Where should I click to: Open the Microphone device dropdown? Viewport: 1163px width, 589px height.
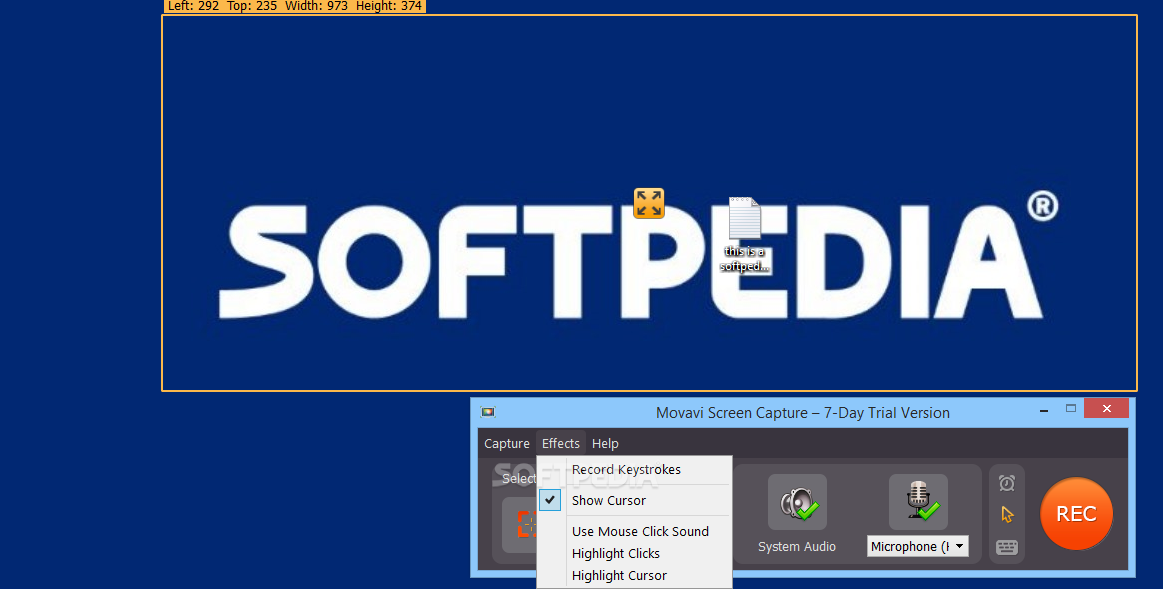(x=917, y=546)
